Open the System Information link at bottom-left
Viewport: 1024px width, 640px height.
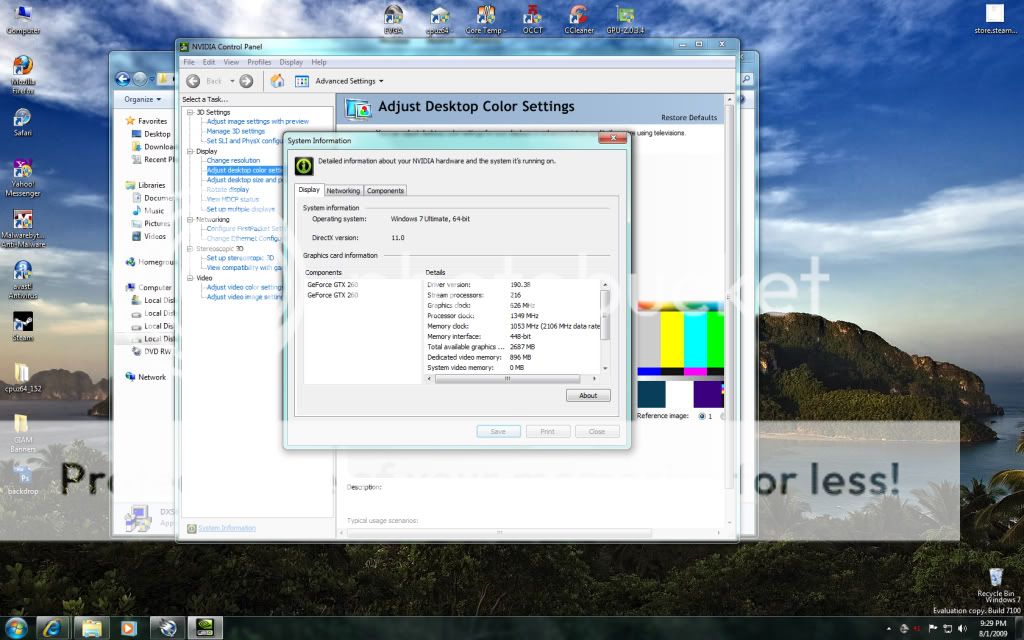tap(227, 528)
